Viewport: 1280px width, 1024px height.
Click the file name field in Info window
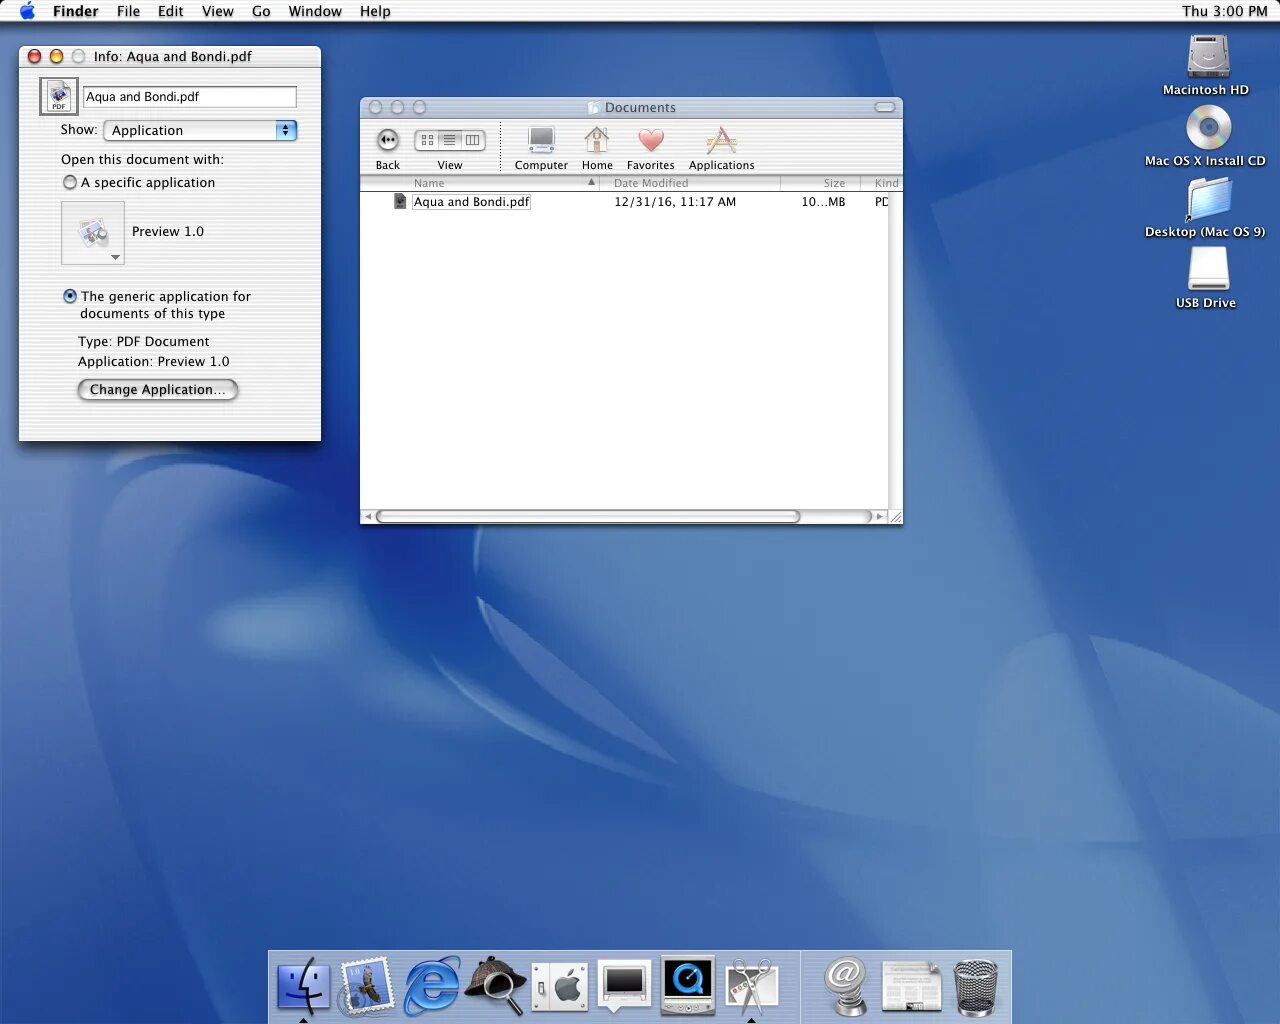(x=190, y=96)
